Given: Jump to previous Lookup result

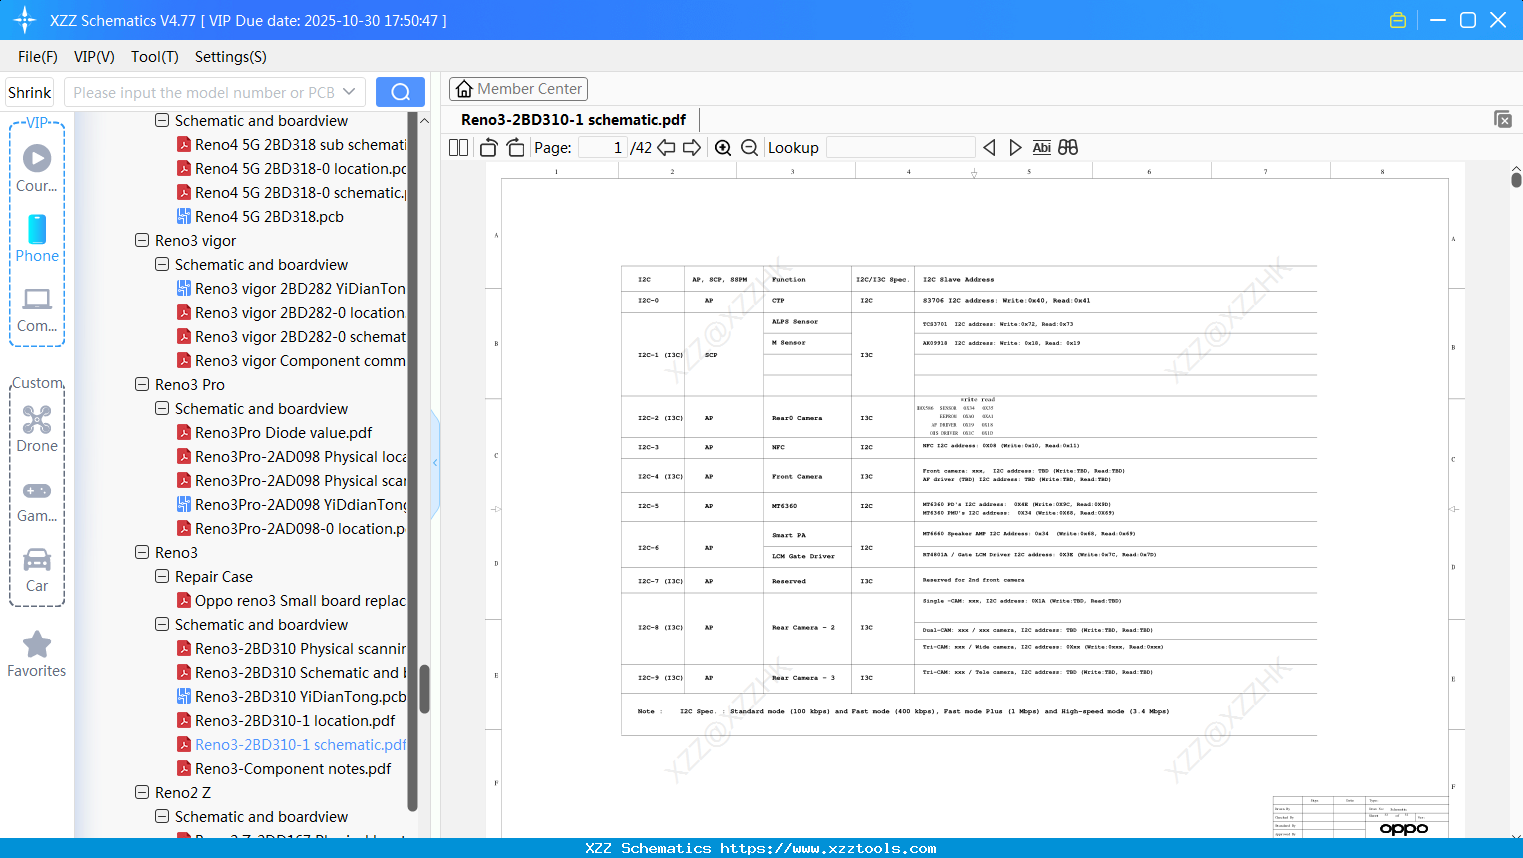Looking at the screenshot, I should [989, 148].
